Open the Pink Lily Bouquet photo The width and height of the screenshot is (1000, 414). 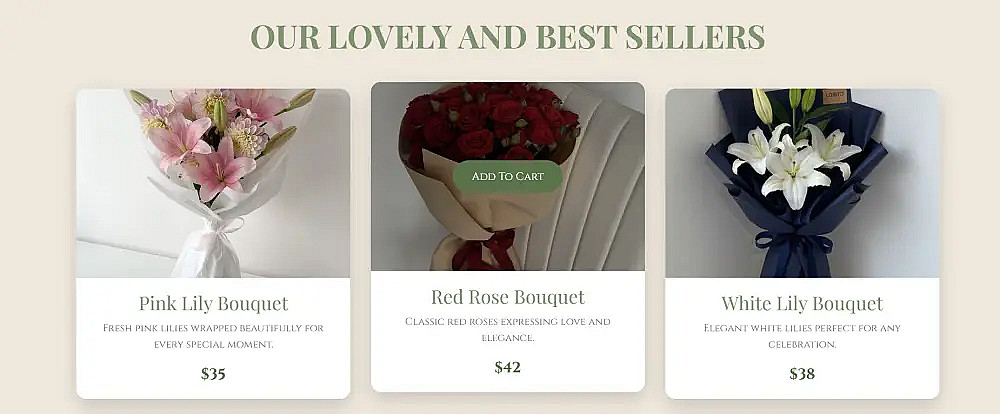coord(213,183)
